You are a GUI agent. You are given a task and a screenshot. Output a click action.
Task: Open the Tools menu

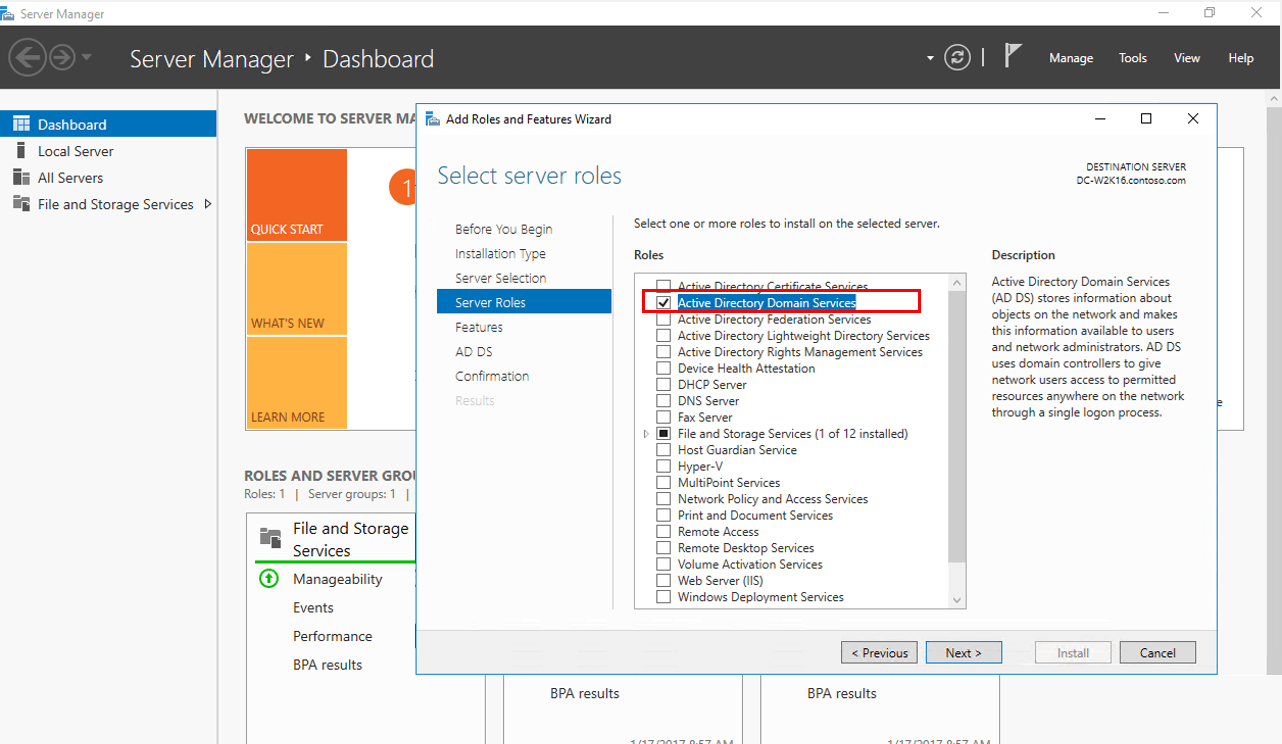(x=1132, y=58)
